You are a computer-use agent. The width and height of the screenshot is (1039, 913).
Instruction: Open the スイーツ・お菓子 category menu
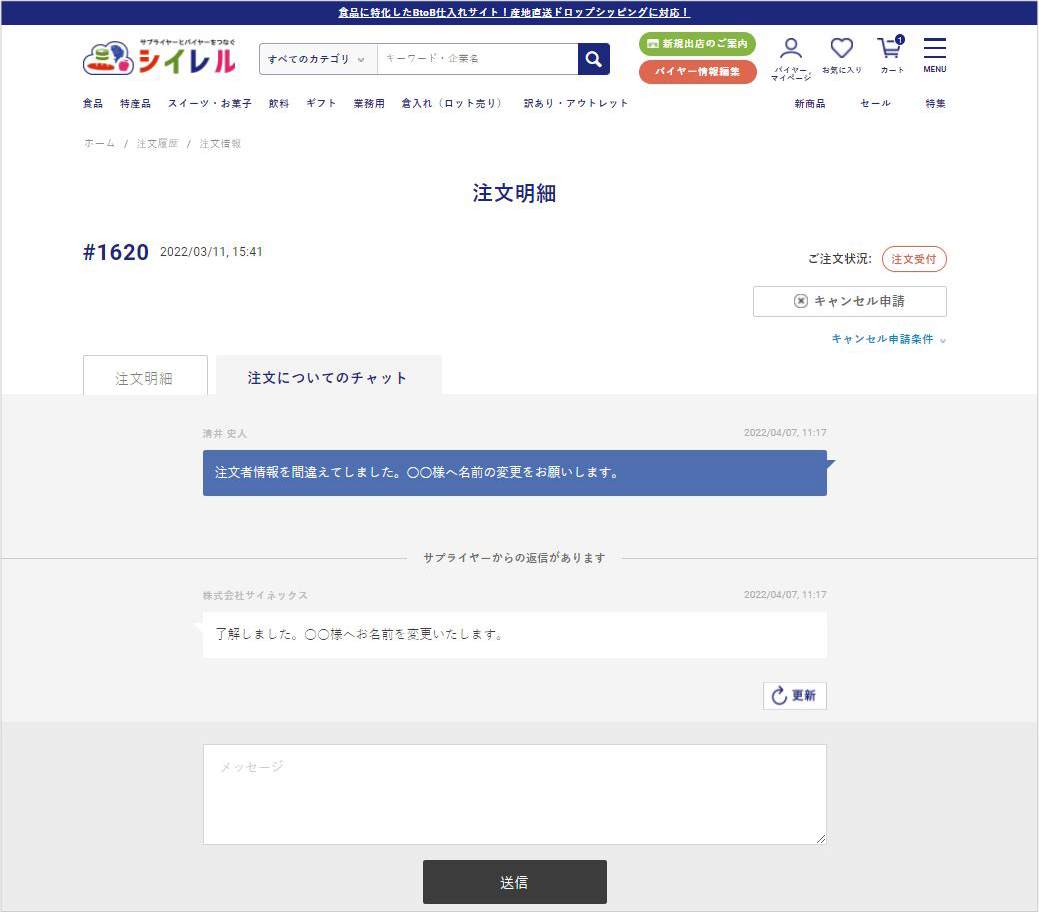point(209,103)
